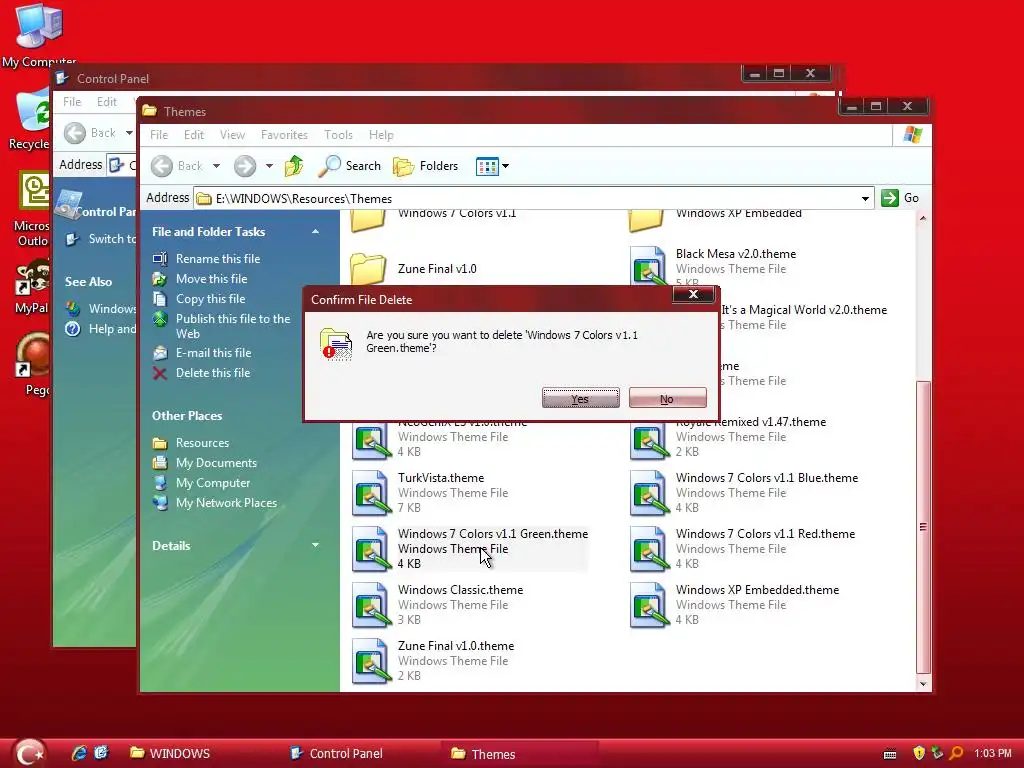Open File menu in Control Panel window
Screen dimensions: 1024x768
point(72,102)
